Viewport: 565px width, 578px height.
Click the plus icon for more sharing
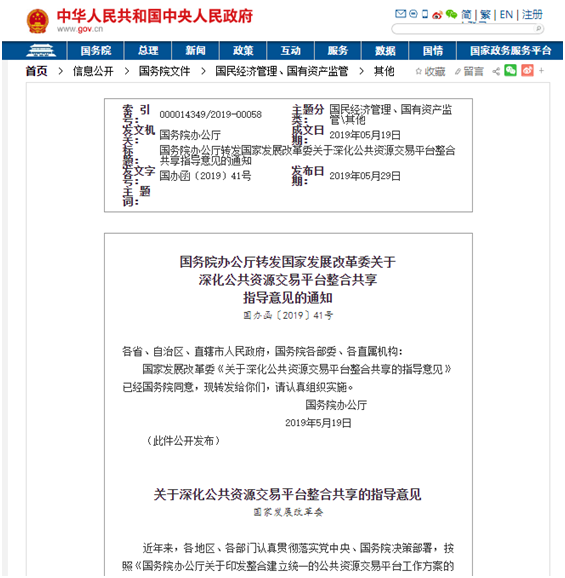pos(541,70)
